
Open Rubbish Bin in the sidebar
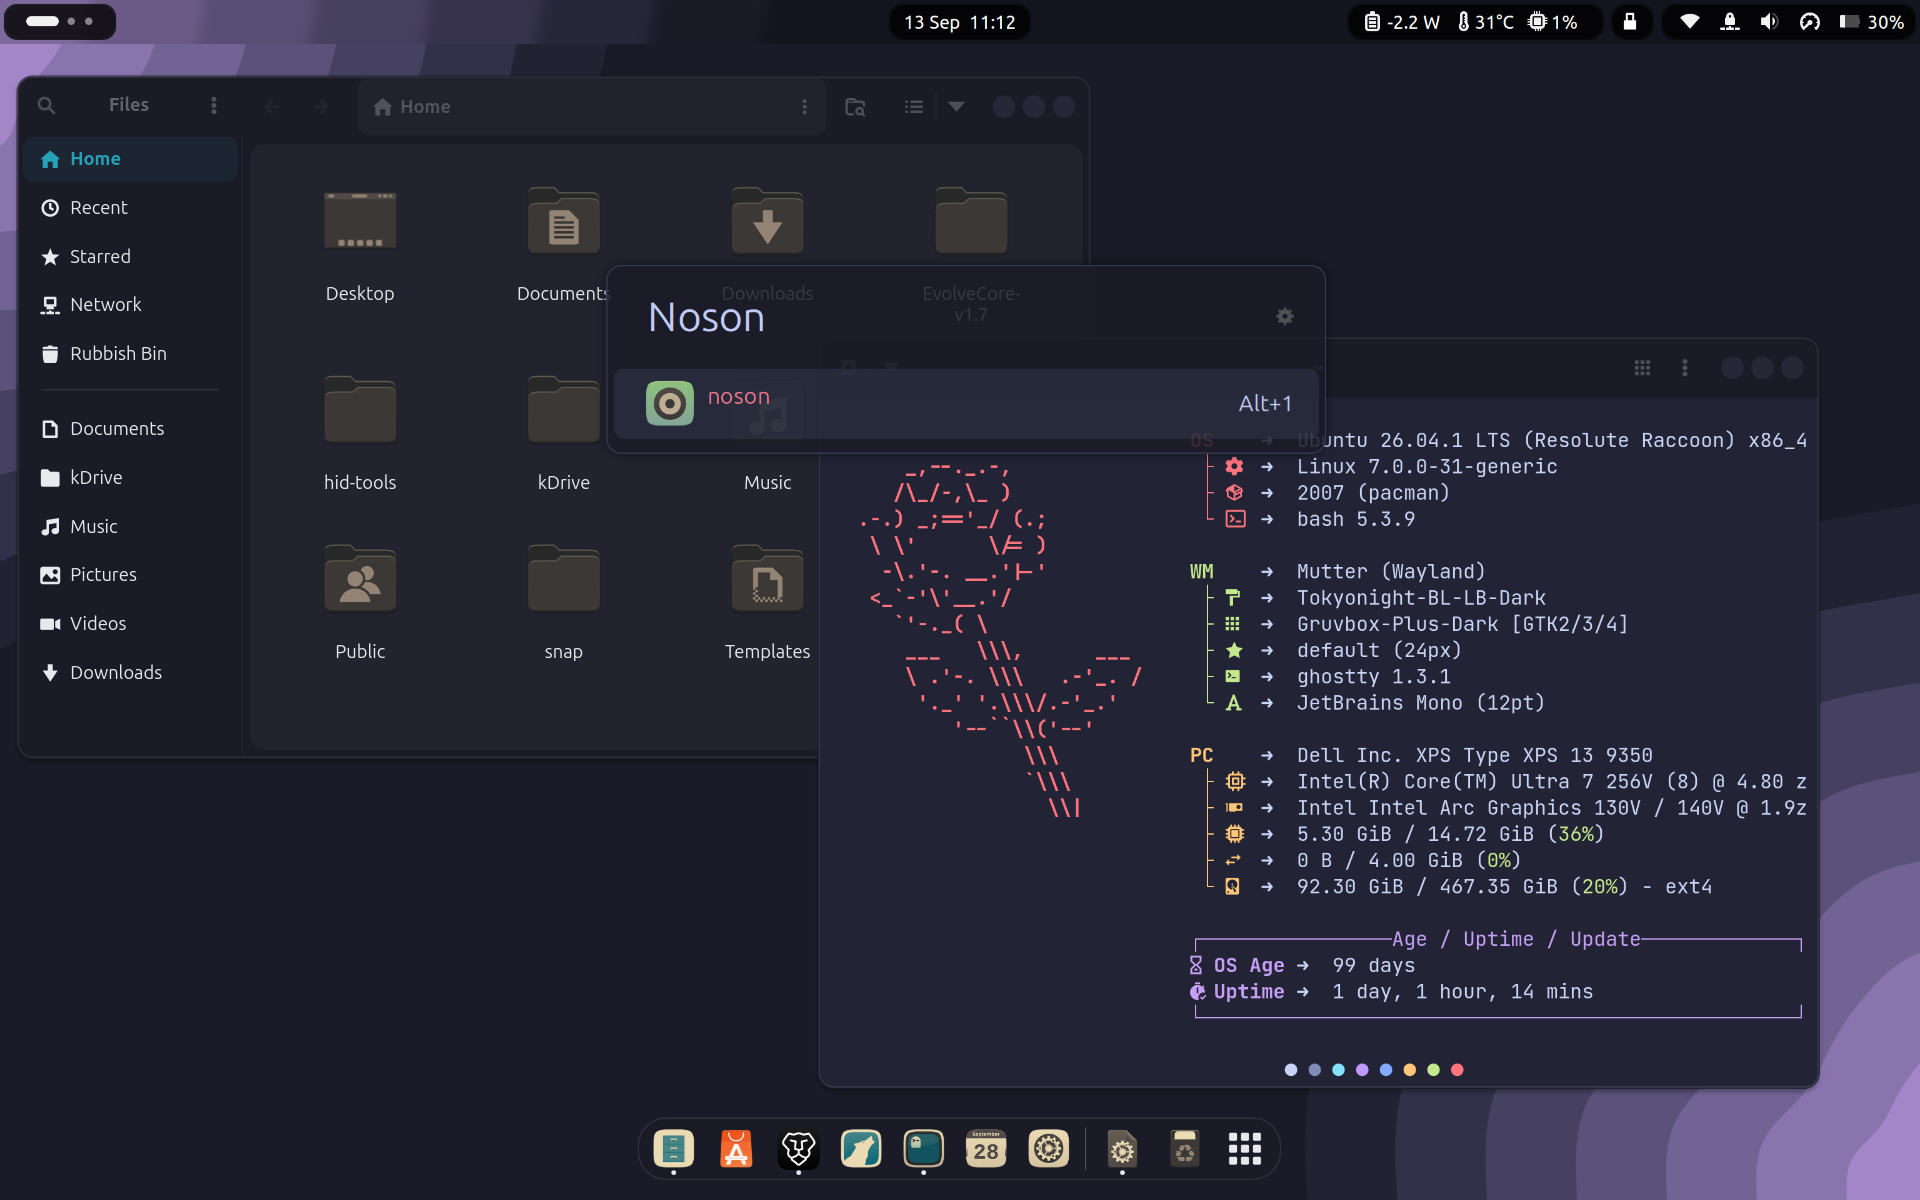pyautogui.click(x=130, y=354)
